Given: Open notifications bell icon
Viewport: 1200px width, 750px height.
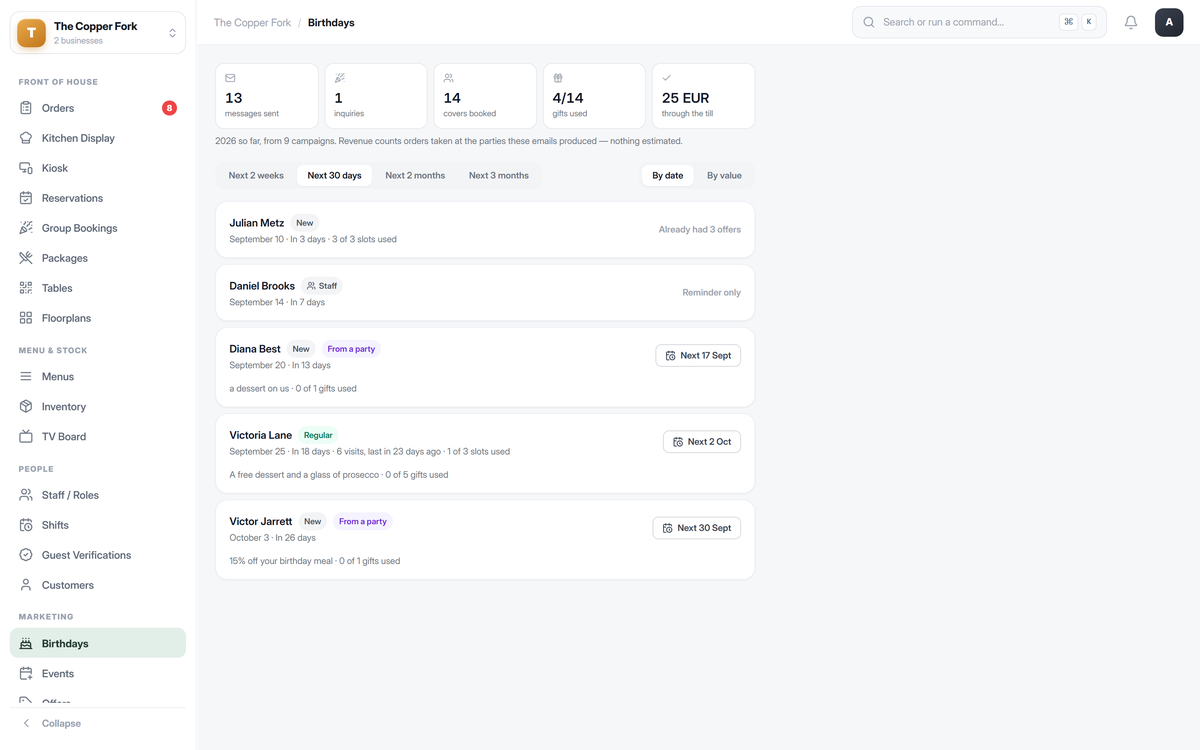Looking at the screenshot, I should (x=1131, y=22).
